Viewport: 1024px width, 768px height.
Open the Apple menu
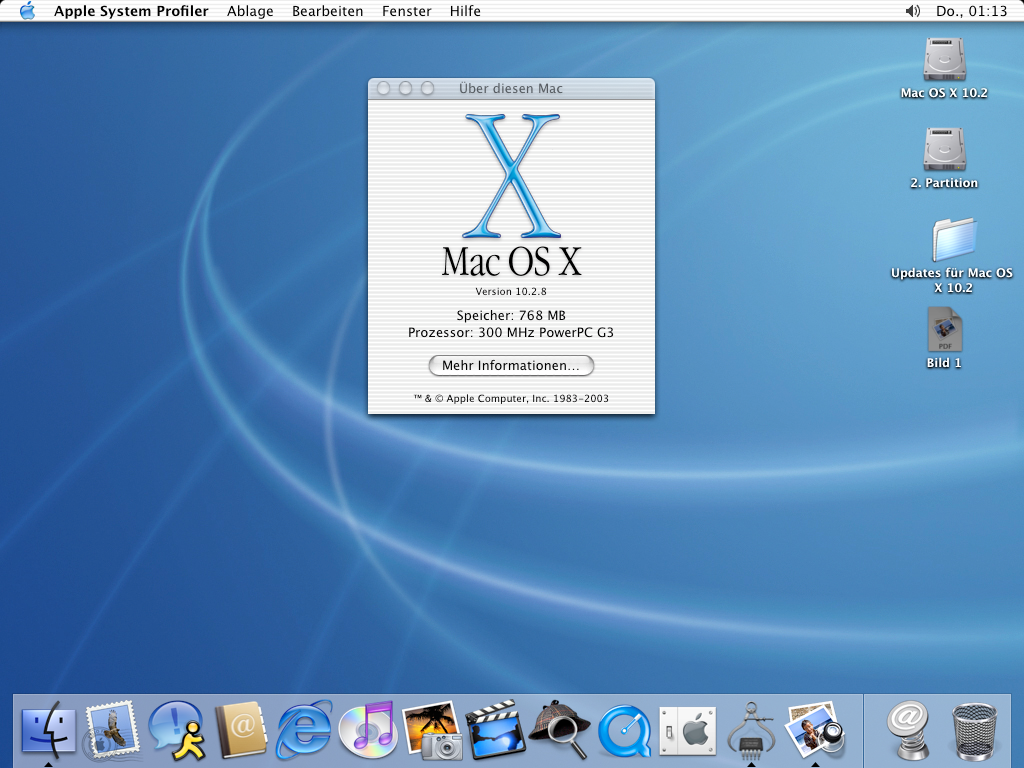click(27, 11)
